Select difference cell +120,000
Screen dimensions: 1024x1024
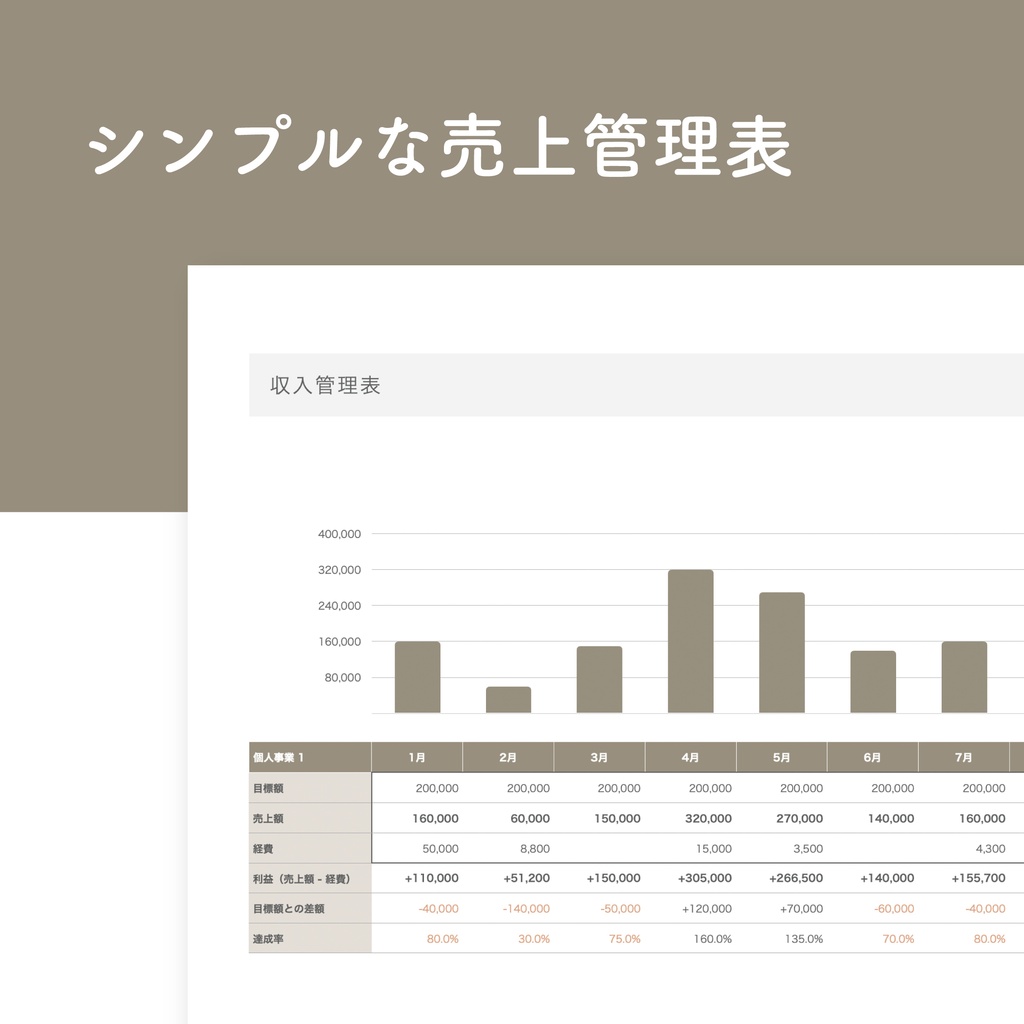tap(690, 908)
